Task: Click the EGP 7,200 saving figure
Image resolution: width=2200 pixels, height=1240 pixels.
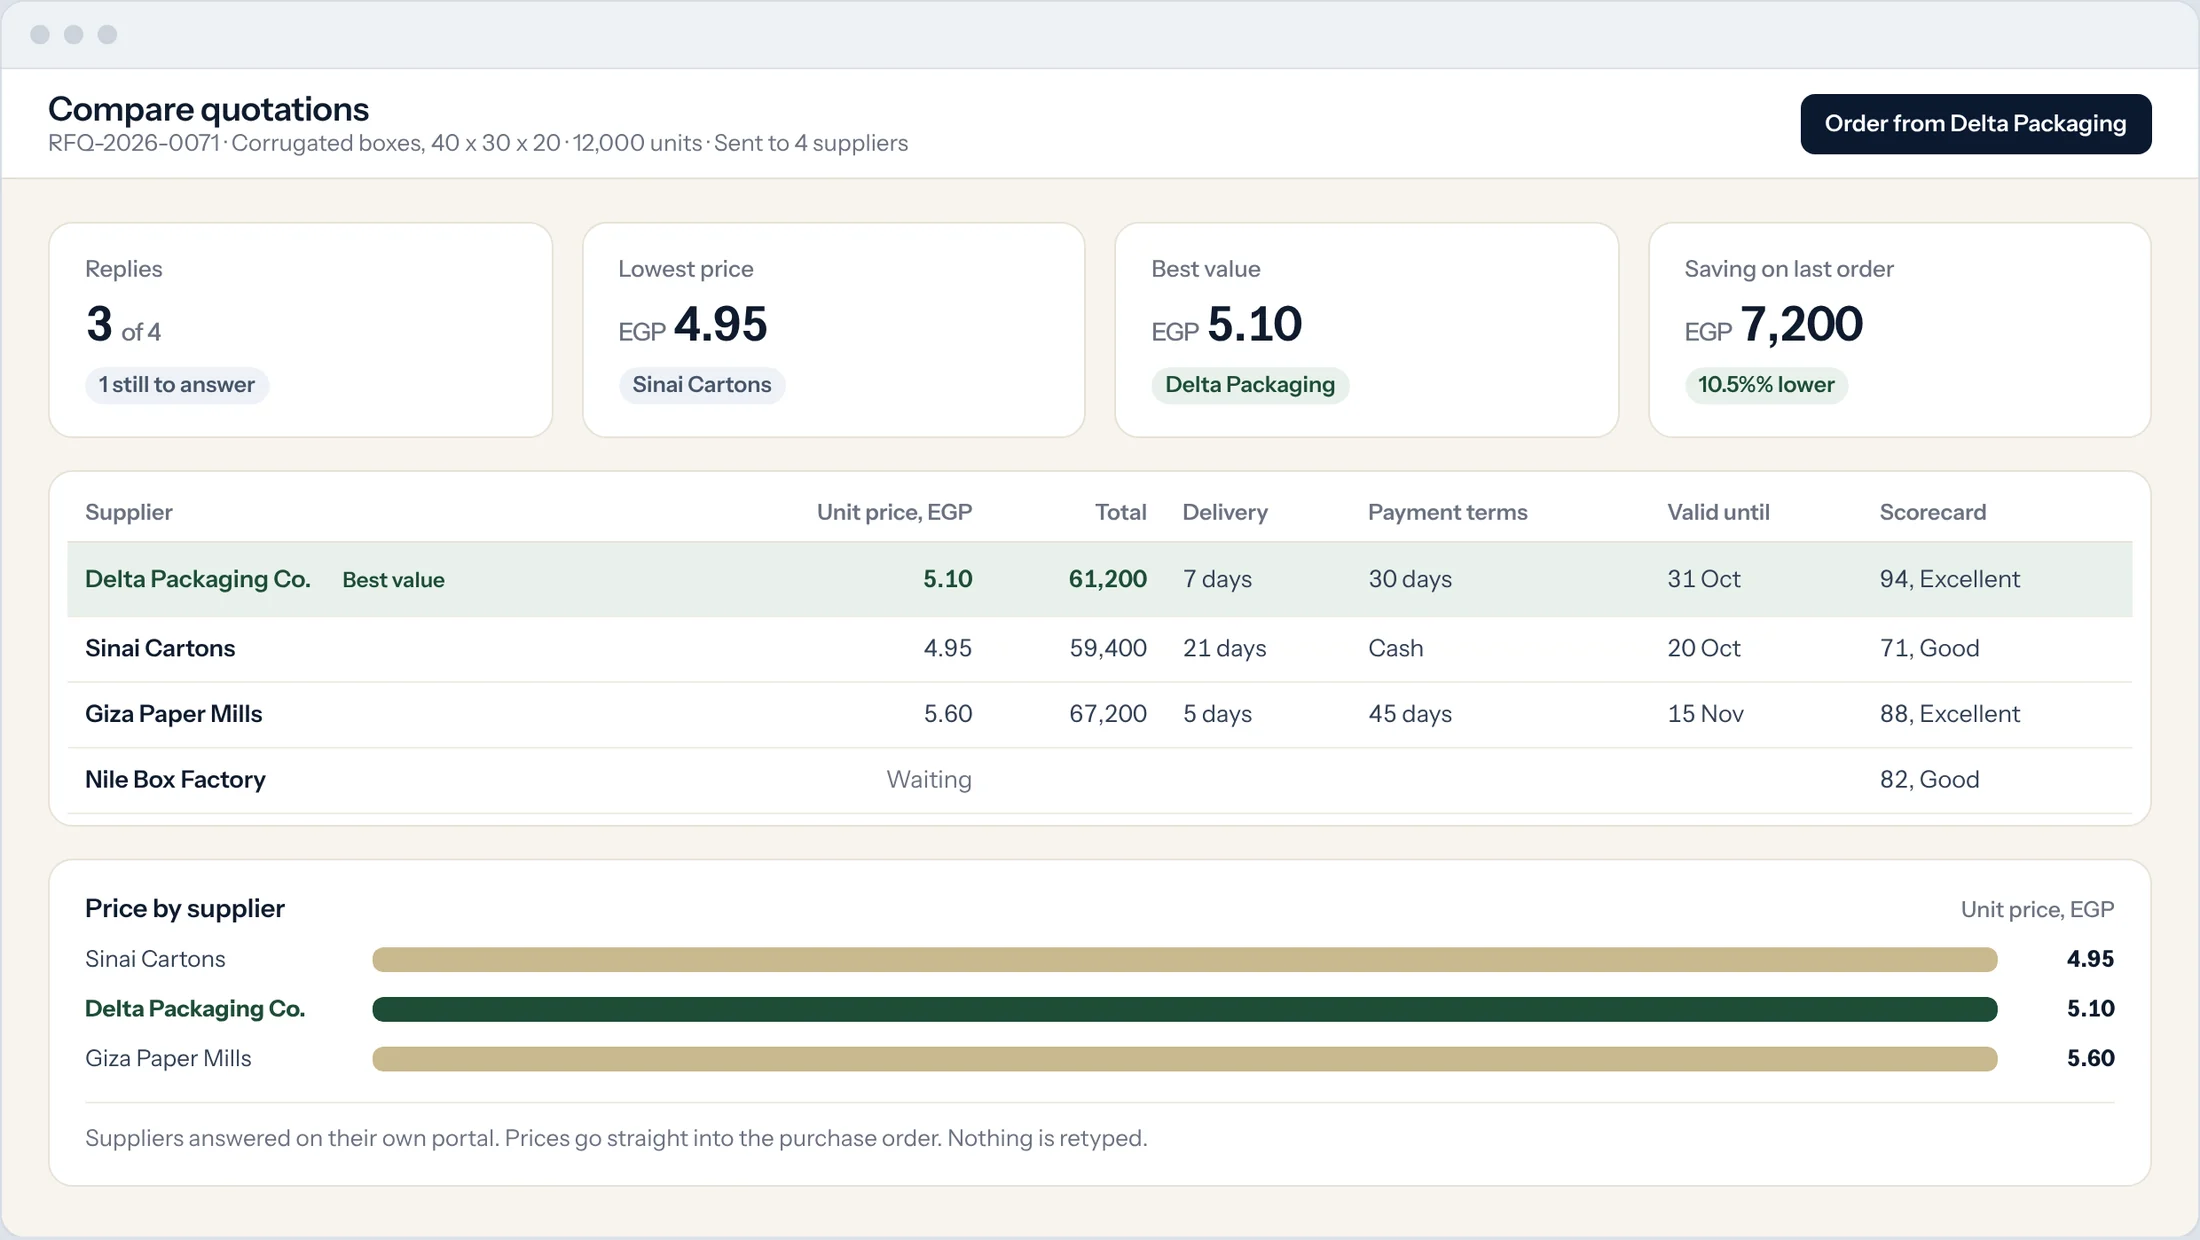Action: pos(1773,324)
